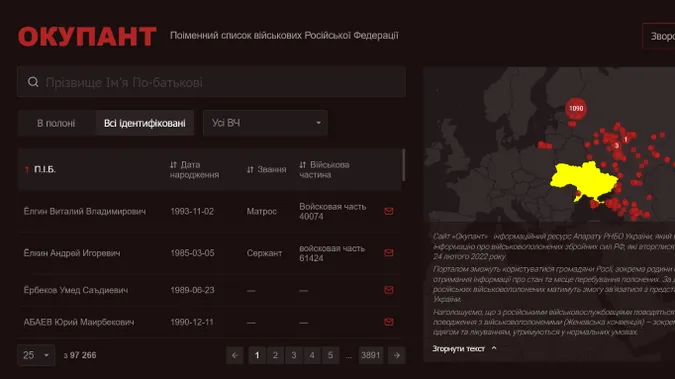Open envelope icon for АБАЕВ Юрий row
675x379 pixels.
389,322
